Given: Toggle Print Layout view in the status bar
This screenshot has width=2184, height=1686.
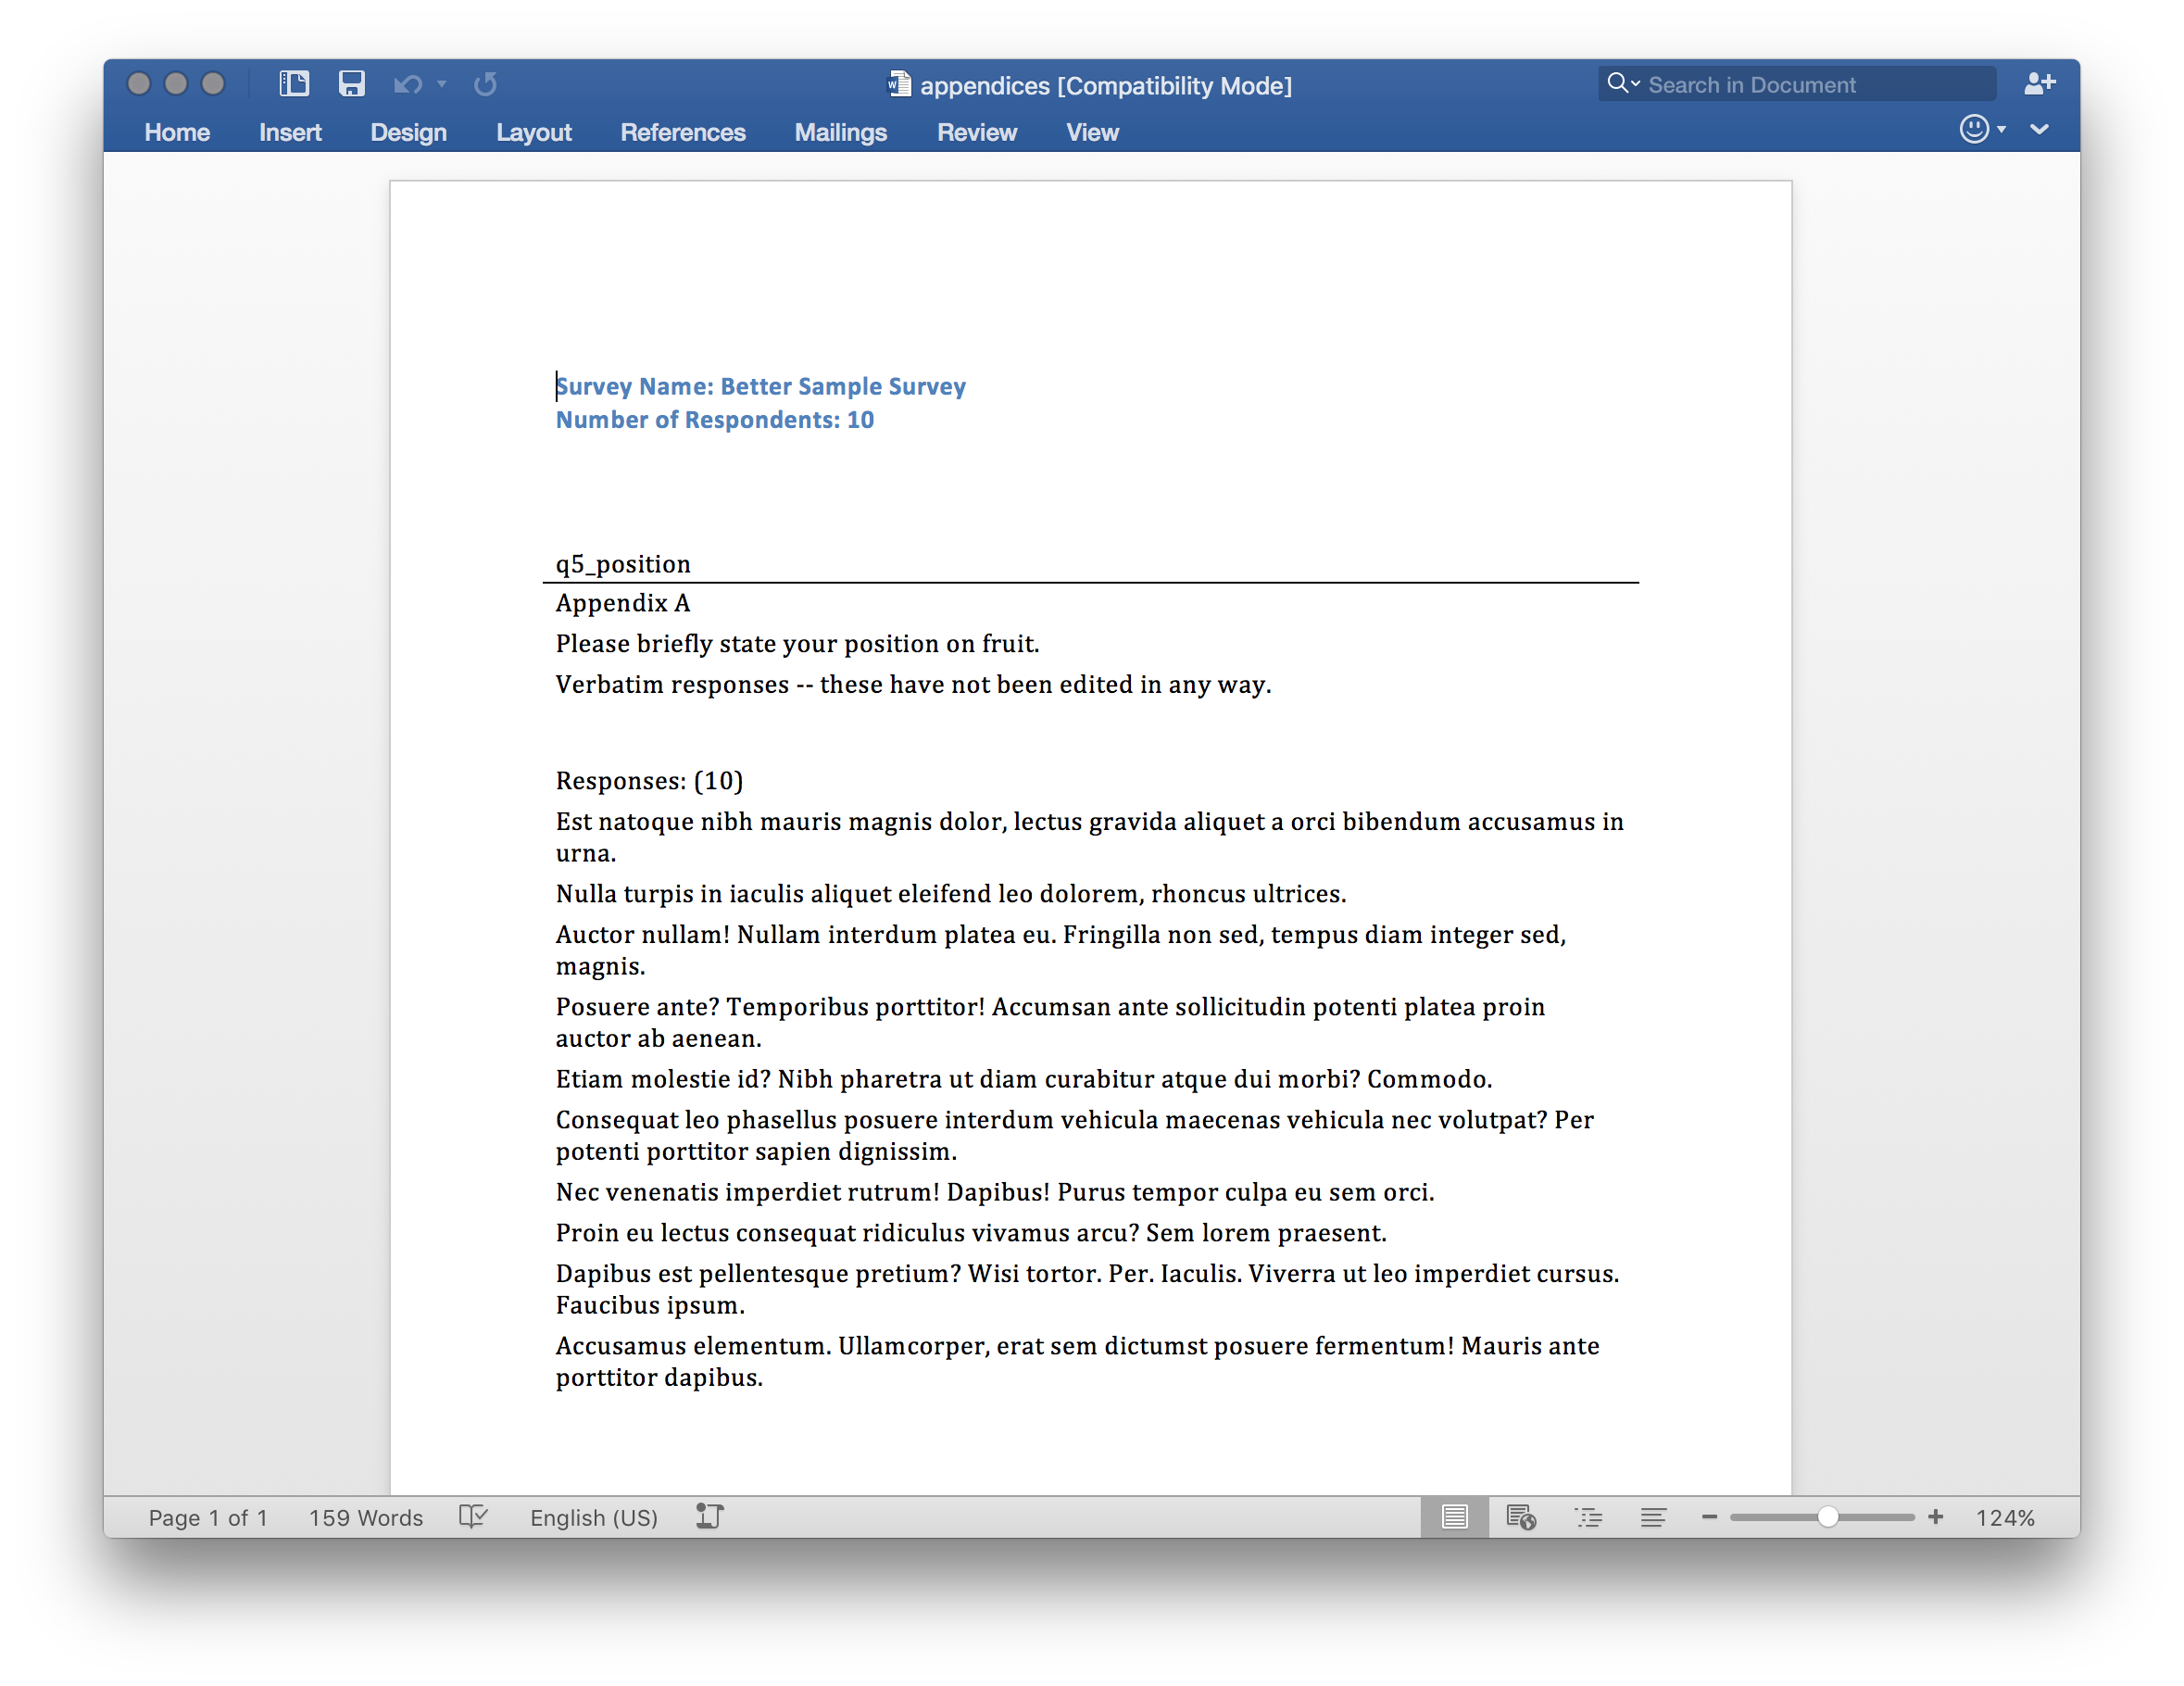Looking at the screenshot, I should pos(1456,1517).
